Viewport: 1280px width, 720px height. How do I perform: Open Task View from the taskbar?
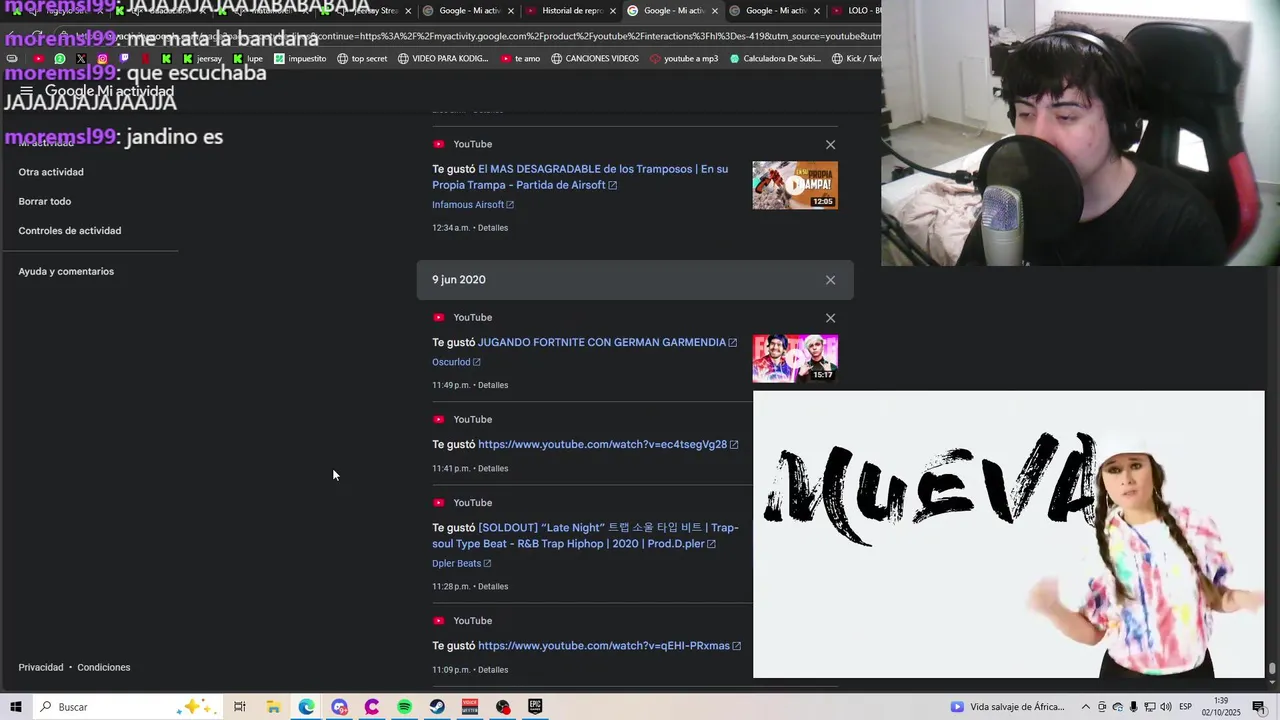click(x=240, y=707)
